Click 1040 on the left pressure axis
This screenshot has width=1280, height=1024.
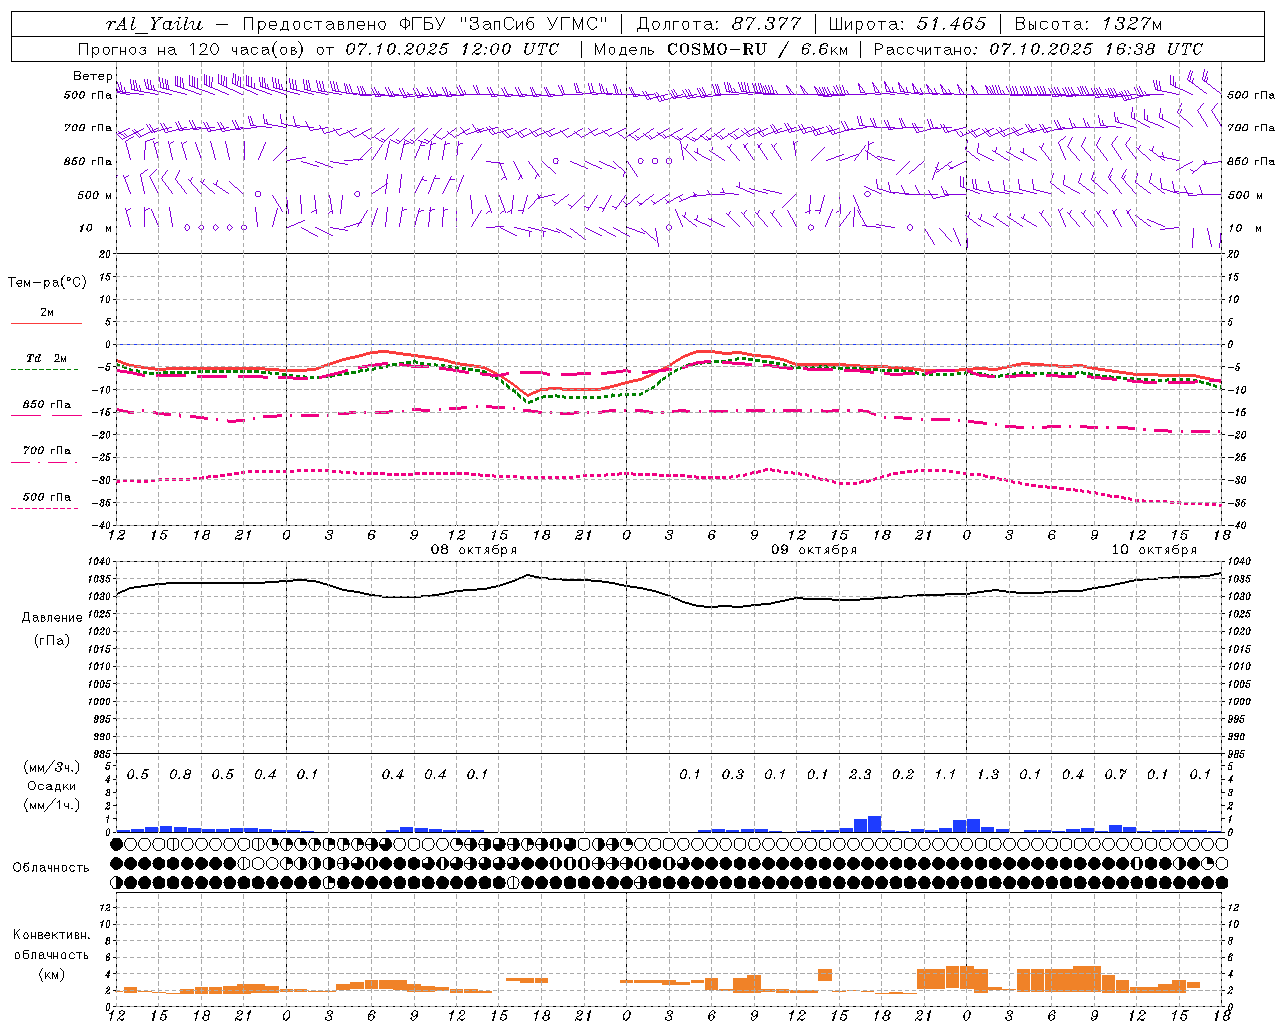(100, 562)
